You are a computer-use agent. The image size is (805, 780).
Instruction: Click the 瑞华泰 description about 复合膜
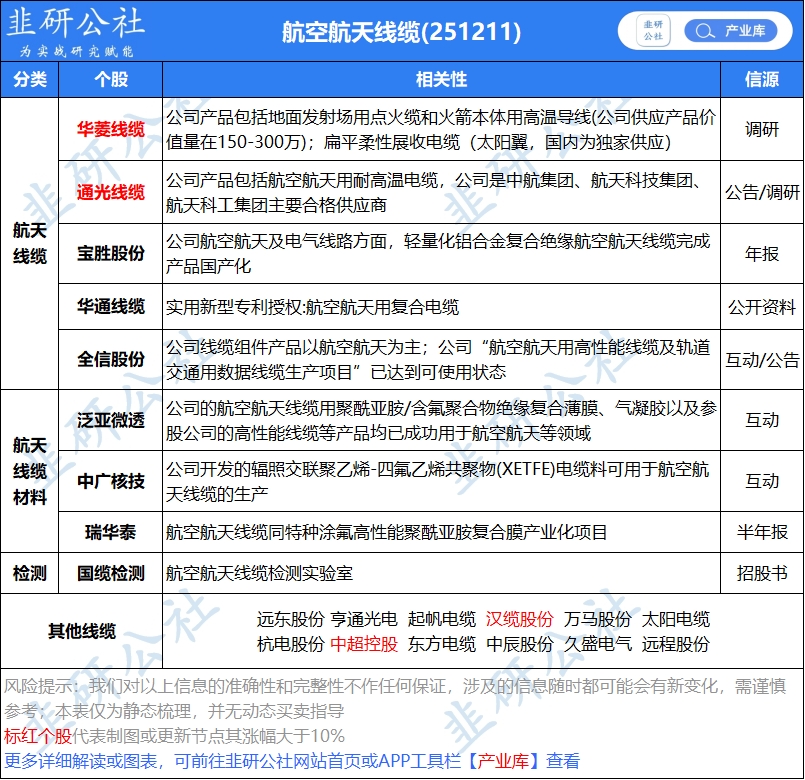pyautogui.click(x=386, y=532)
